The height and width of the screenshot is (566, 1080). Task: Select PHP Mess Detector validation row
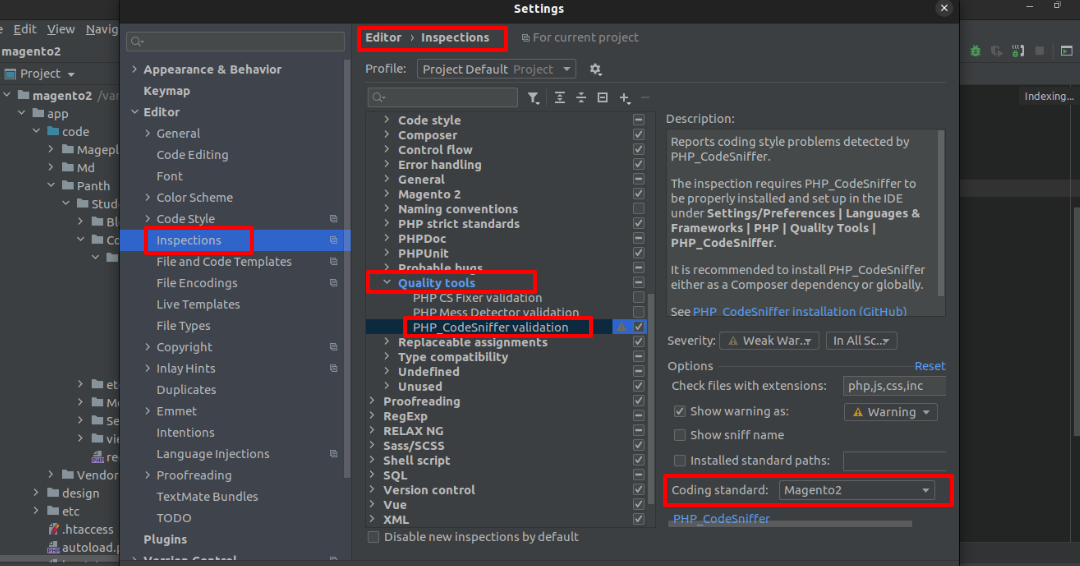click(496, 313)
